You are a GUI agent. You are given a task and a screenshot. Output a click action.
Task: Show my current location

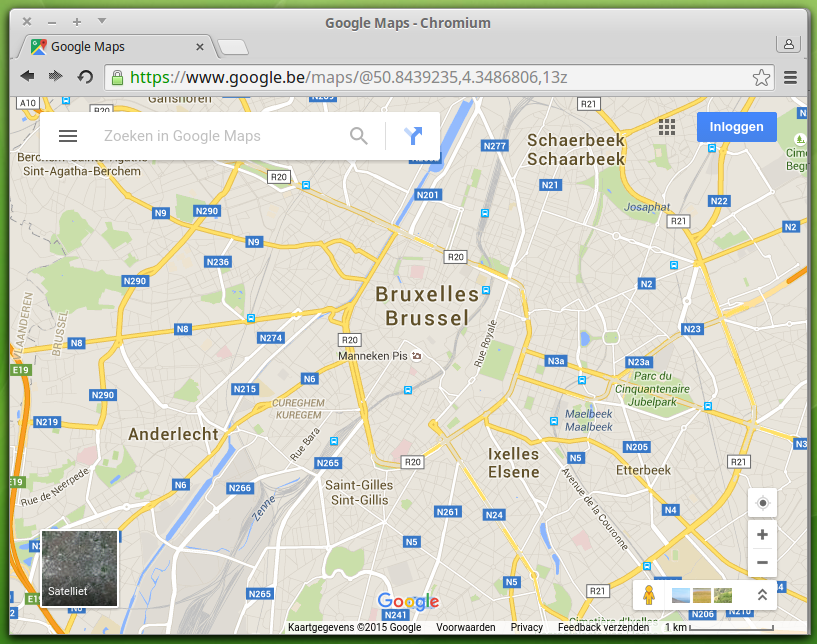click(762, 503)
